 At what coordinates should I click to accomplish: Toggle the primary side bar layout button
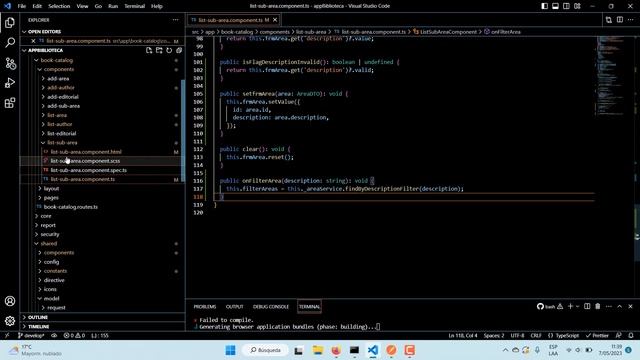tap(544, 6)
